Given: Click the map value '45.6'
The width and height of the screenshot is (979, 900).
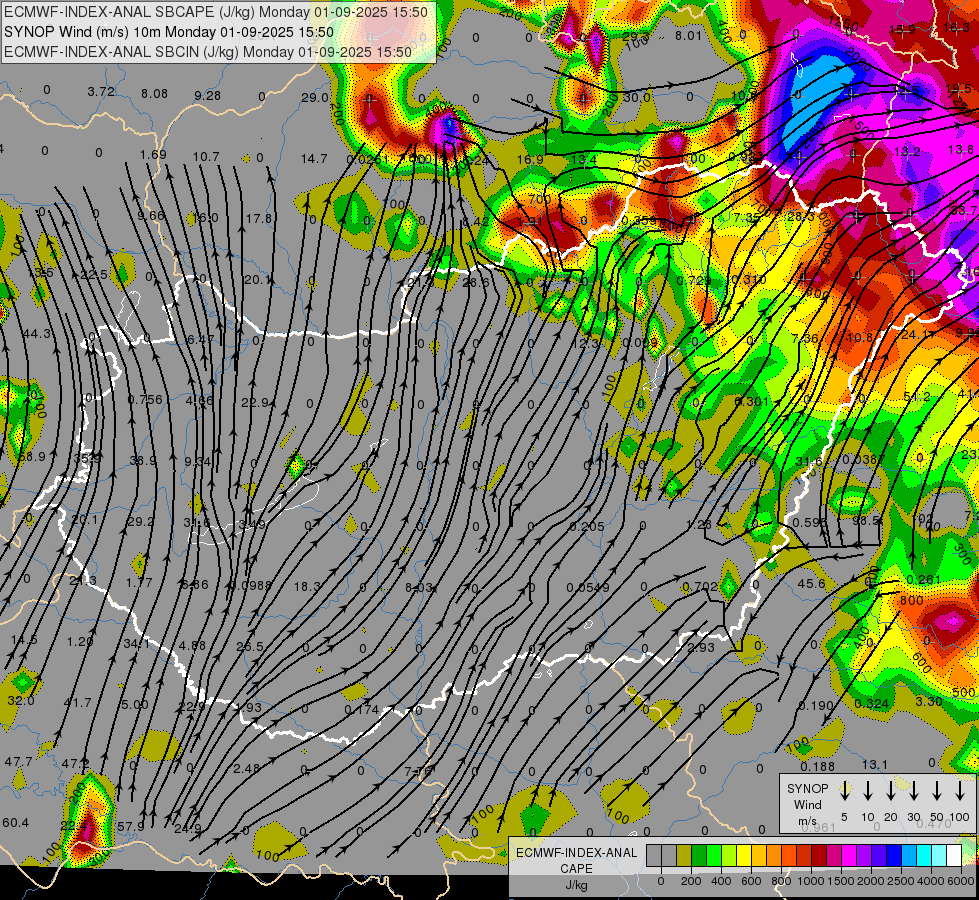Looking at the screenshot, I should (x=812, y=583).
